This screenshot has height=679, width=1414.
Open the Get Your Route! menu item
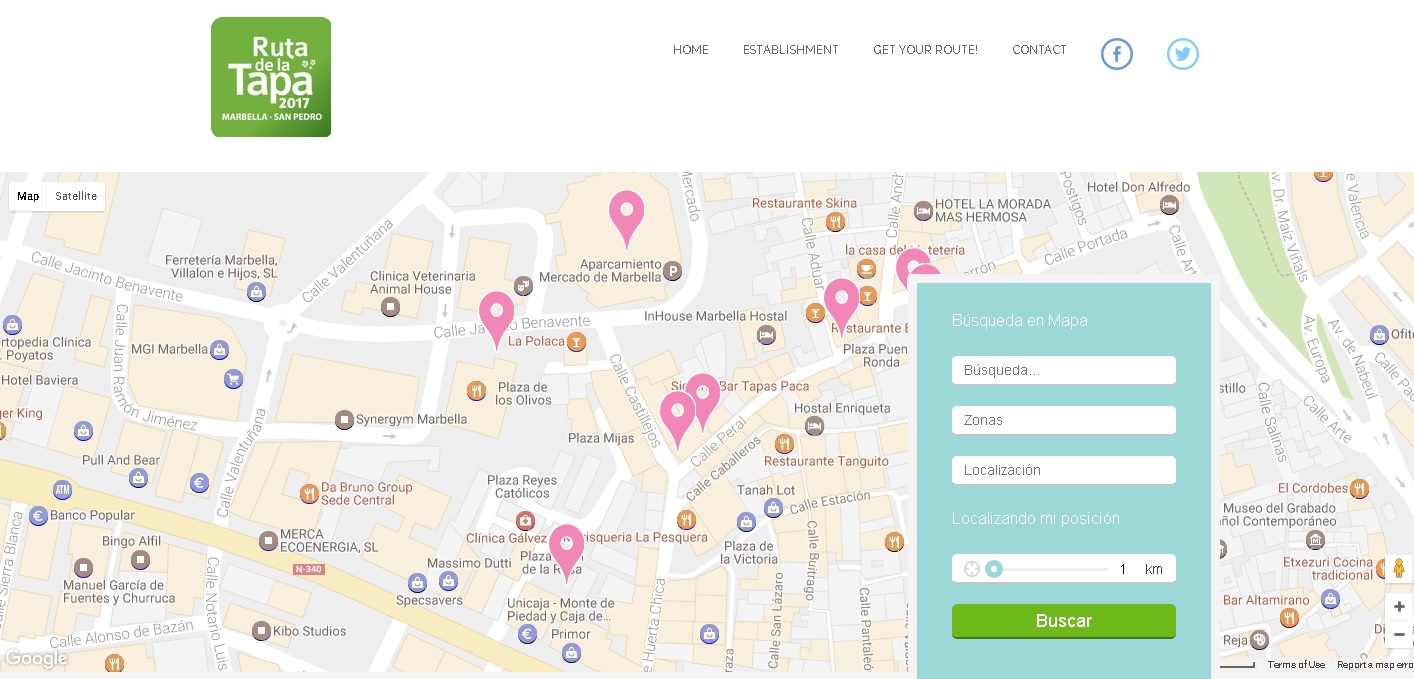coord(924,50)
